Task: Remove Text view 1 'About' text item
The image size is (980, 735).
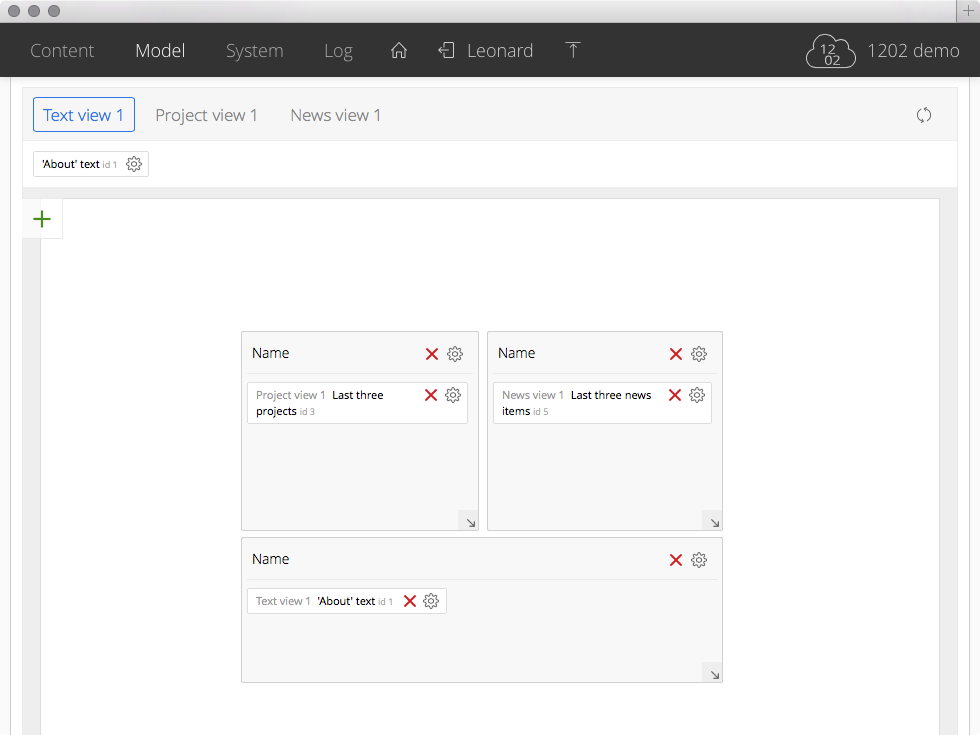Action: 410,601
